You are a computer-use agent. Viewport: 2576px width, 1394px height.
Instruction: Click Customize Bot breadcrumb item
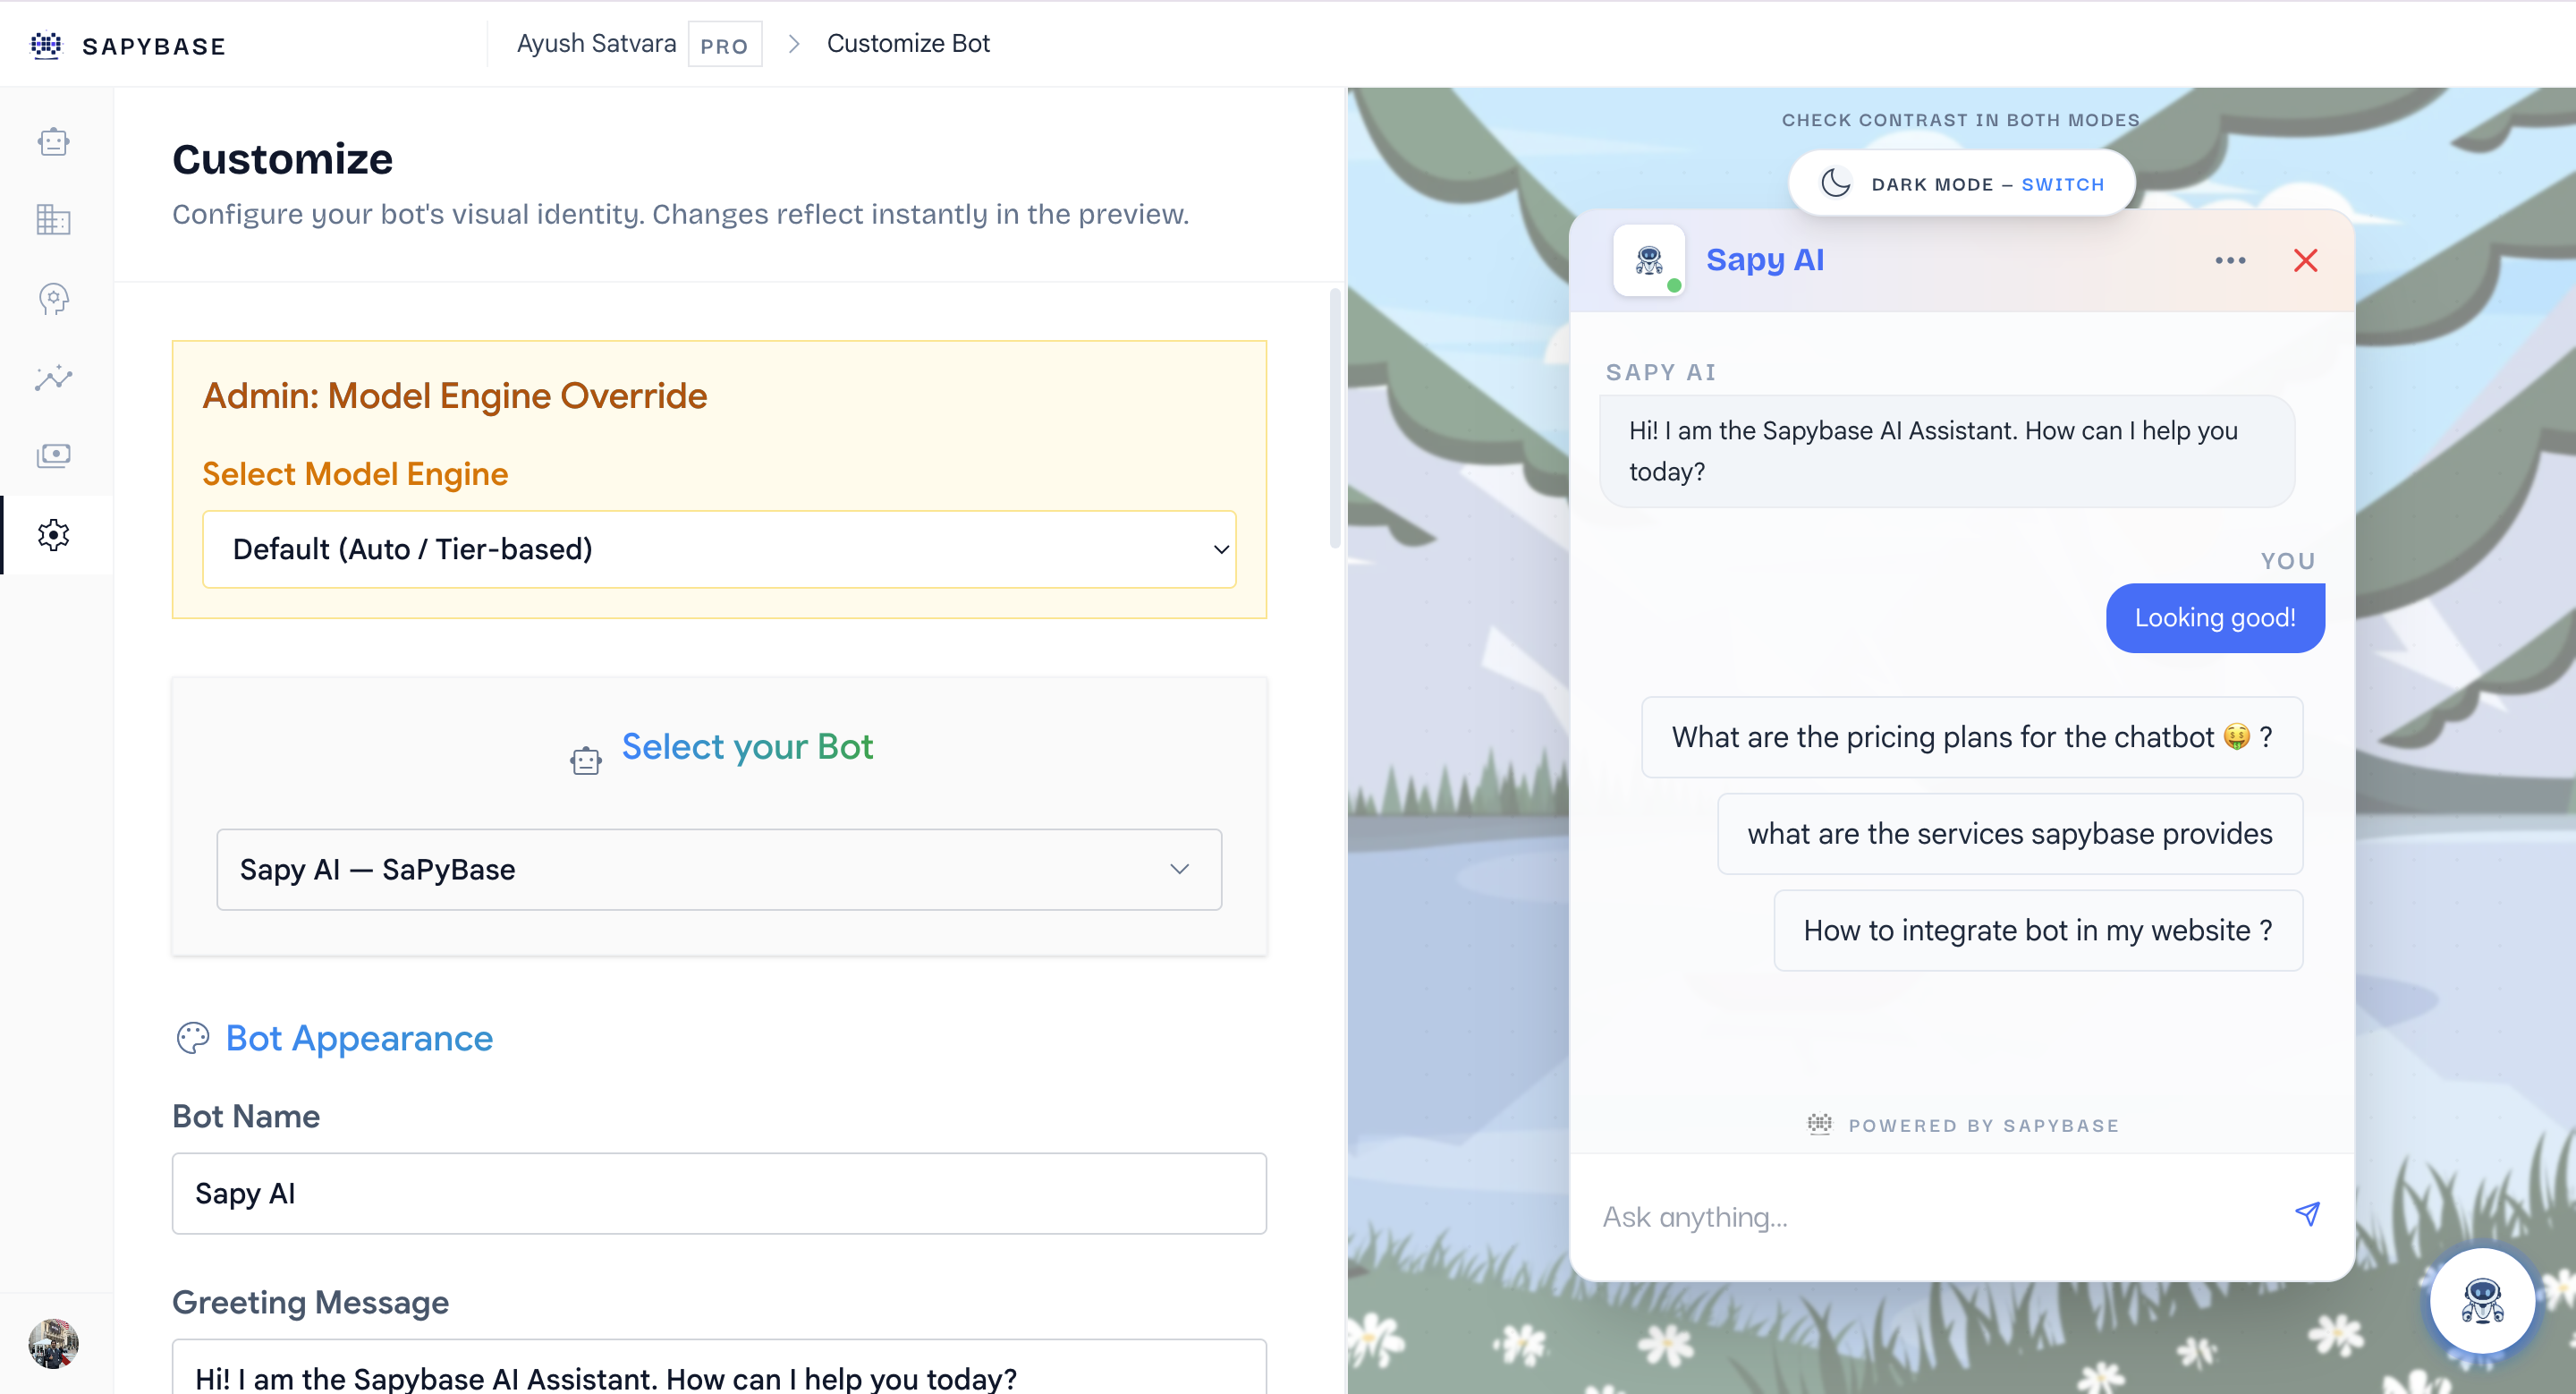tap(908, 44)
